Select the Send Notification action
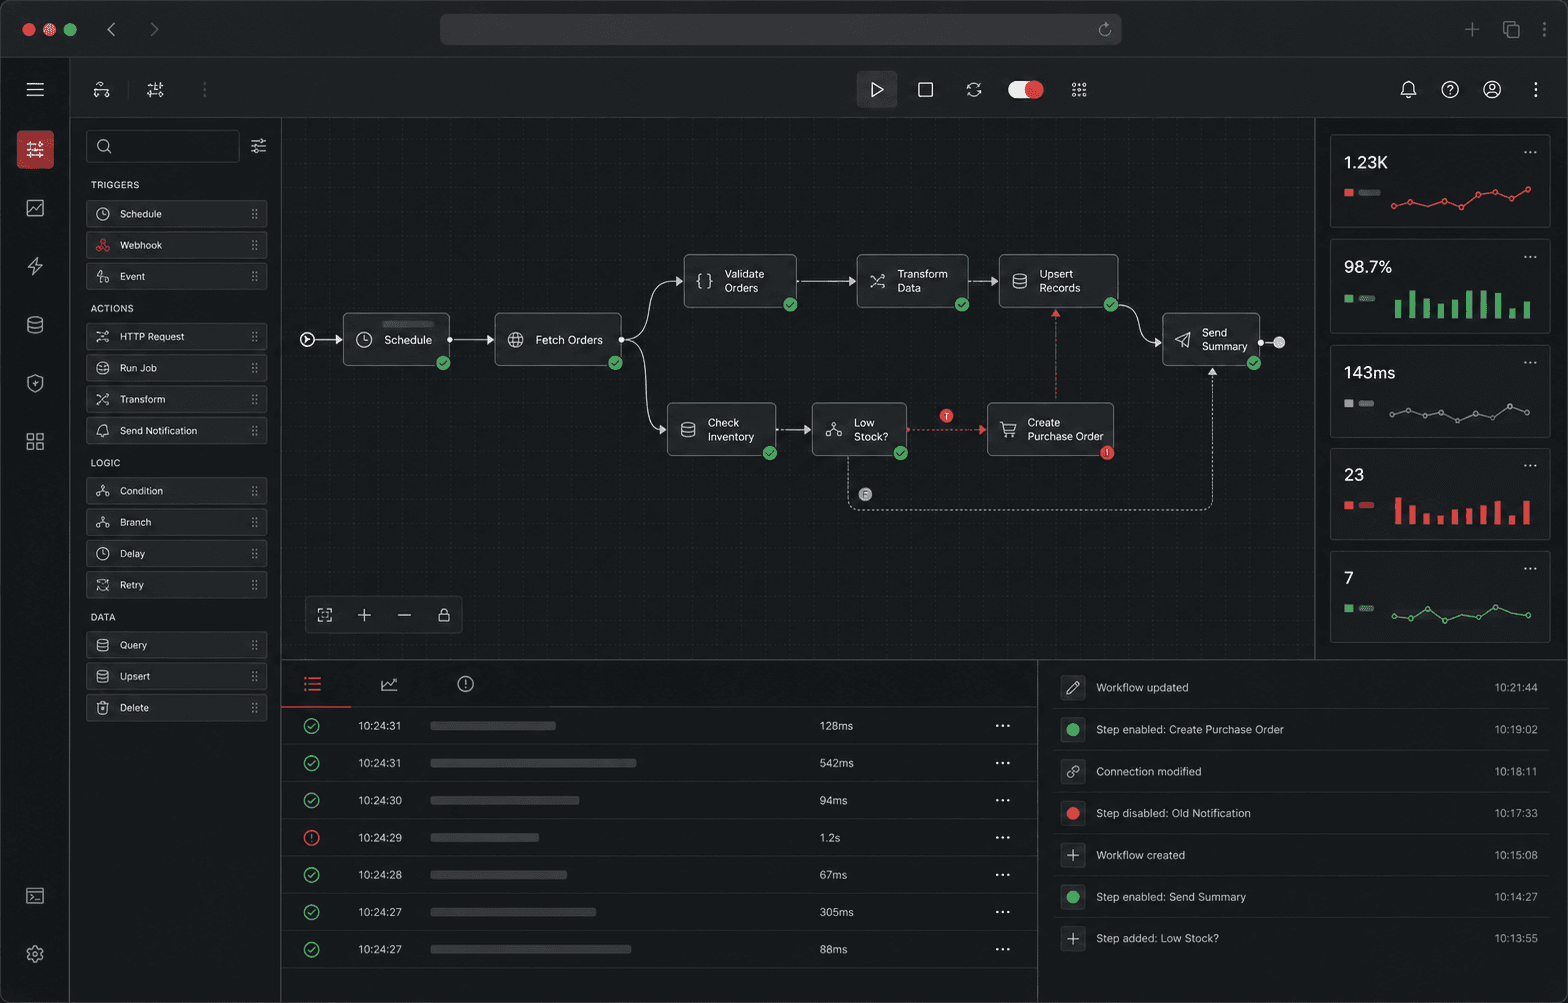The width and height of the screenshot is (1568, 1003). [x=177, y=431]
